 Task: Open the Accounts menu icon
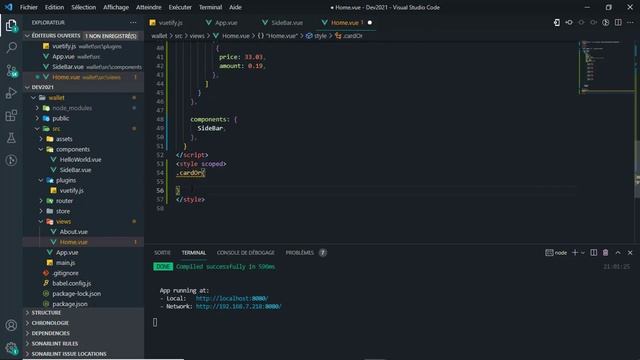coord(11,325)
